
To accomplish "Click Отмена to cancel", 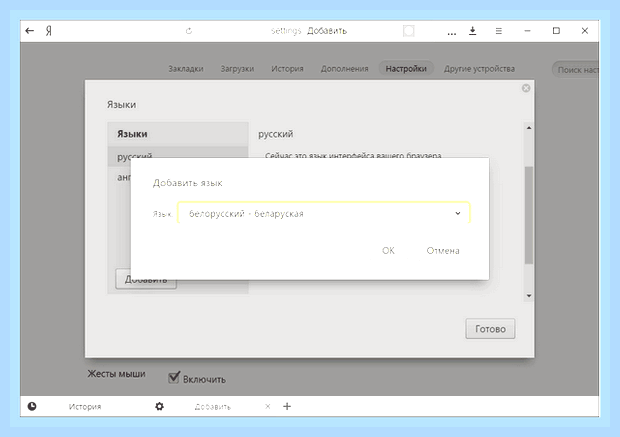I will (443, 250).
